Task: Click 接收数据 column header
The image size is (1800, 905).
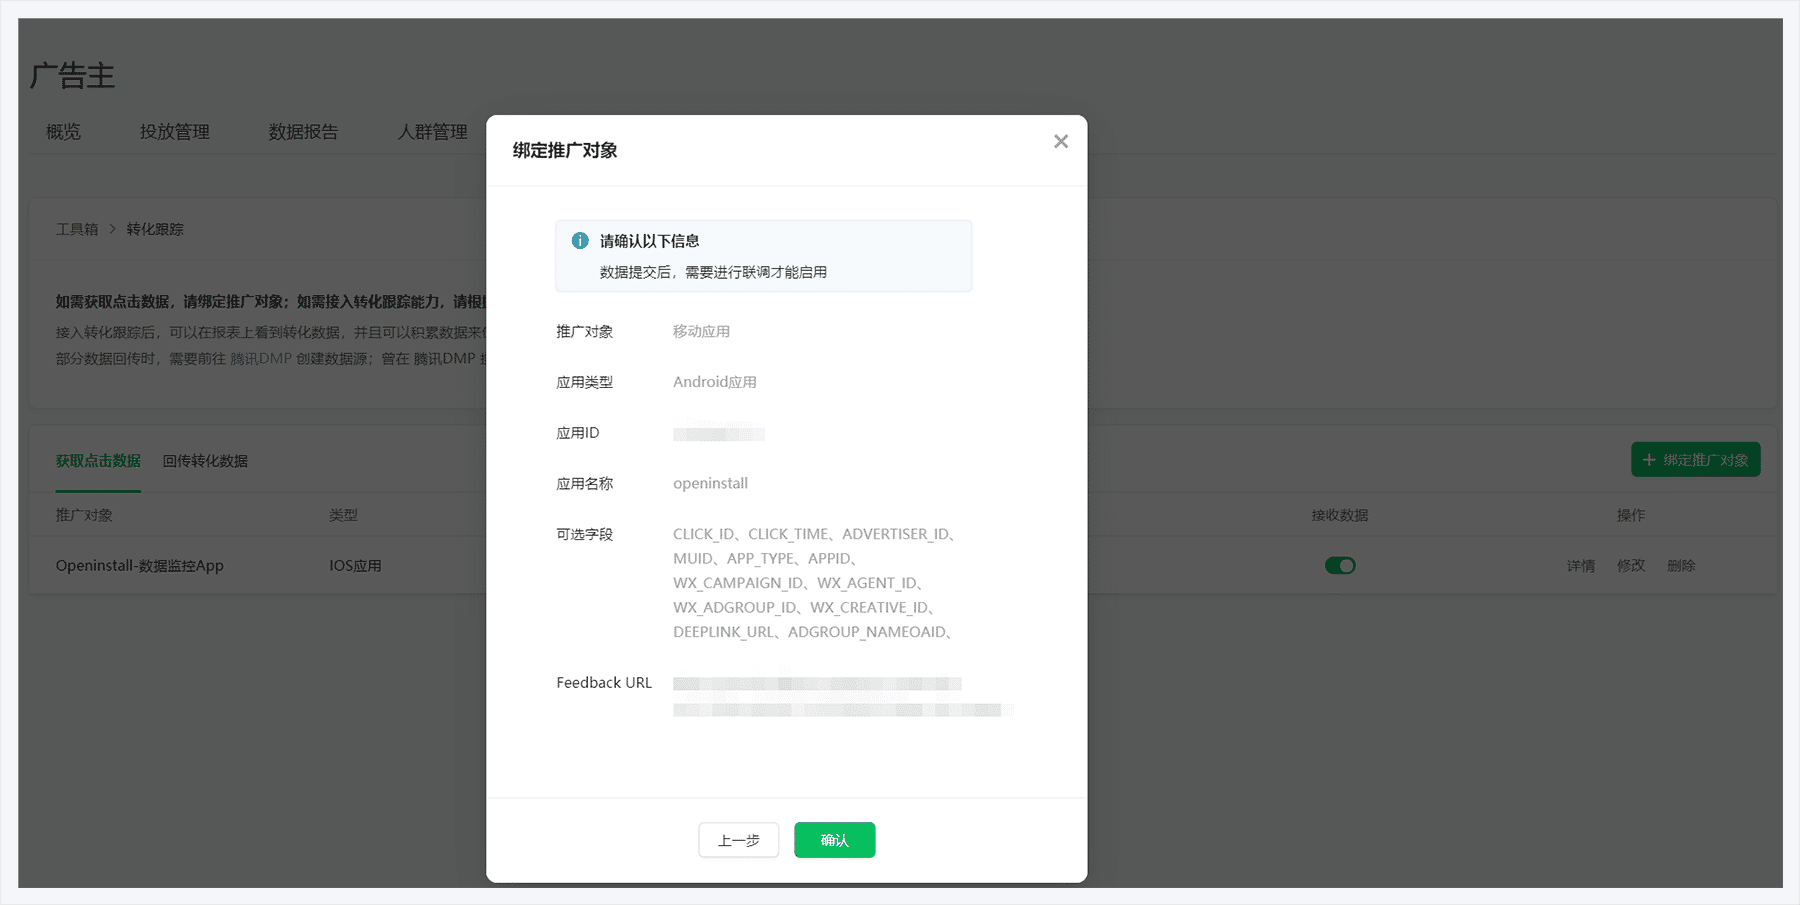Action: 1340,515
